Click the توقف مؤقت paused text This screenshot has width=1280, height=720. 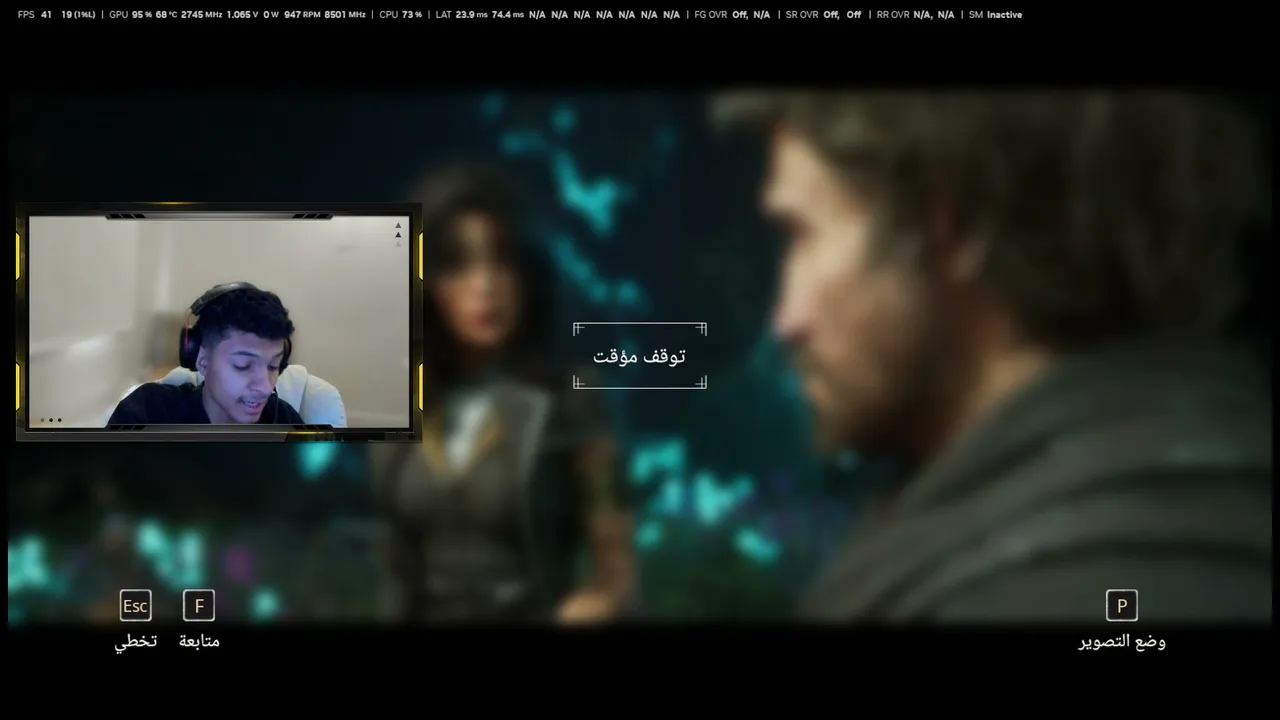pyautogui.click(x=640, y=356)
